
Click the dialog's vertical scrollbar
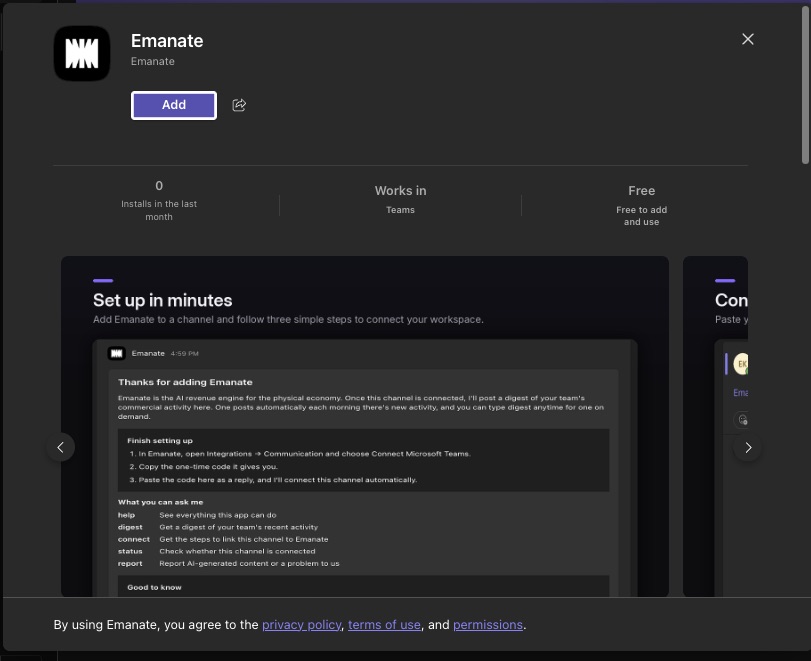tap(805, 85)
